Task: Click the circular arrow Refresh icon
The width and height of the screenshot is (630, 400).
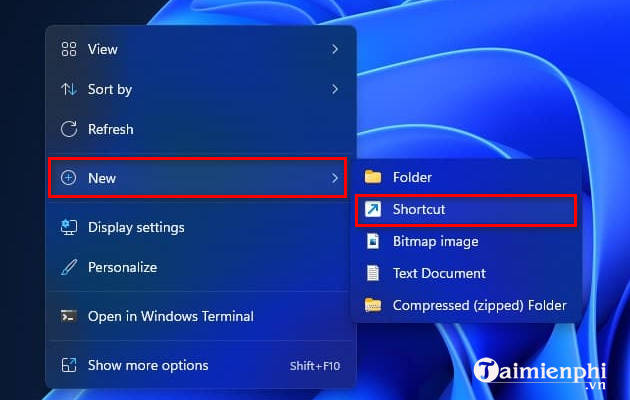Action: (69, 129)
